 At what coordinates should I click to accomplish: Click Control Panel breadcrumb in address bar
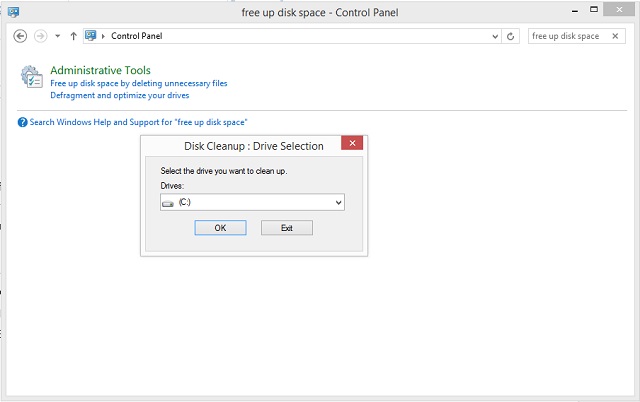click(137, 36)
